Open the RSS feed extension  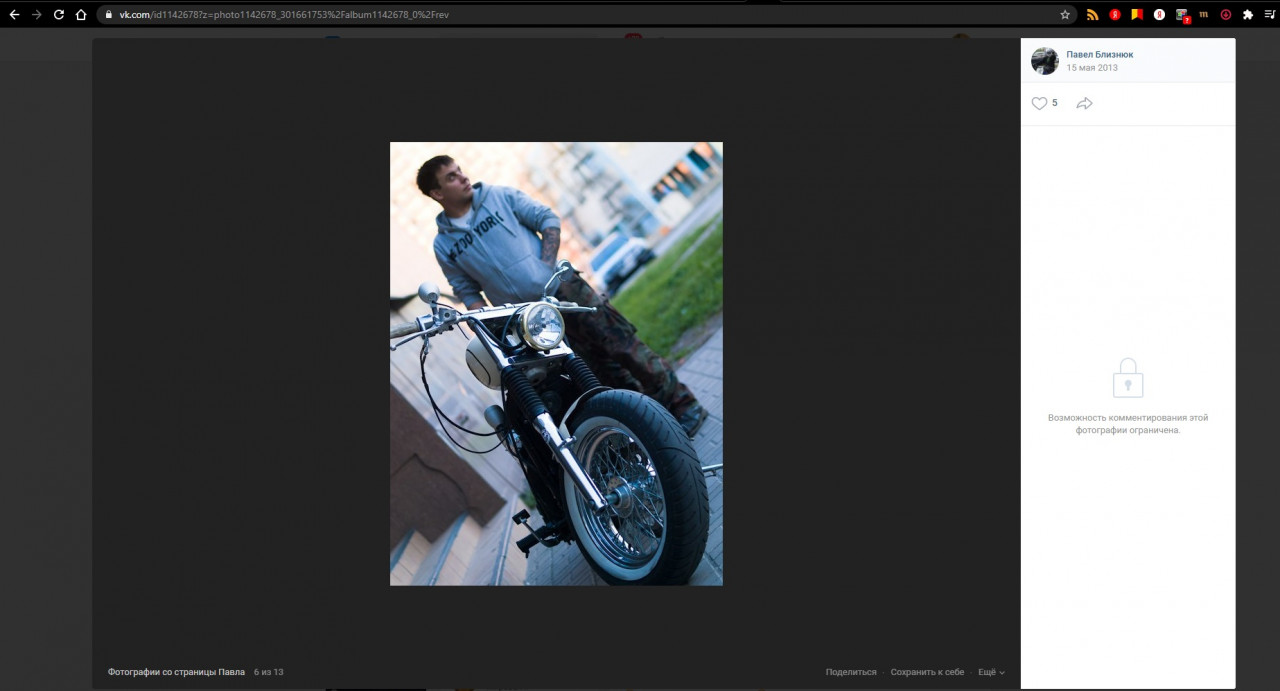pyautogui.click(x=1092, y=15)
